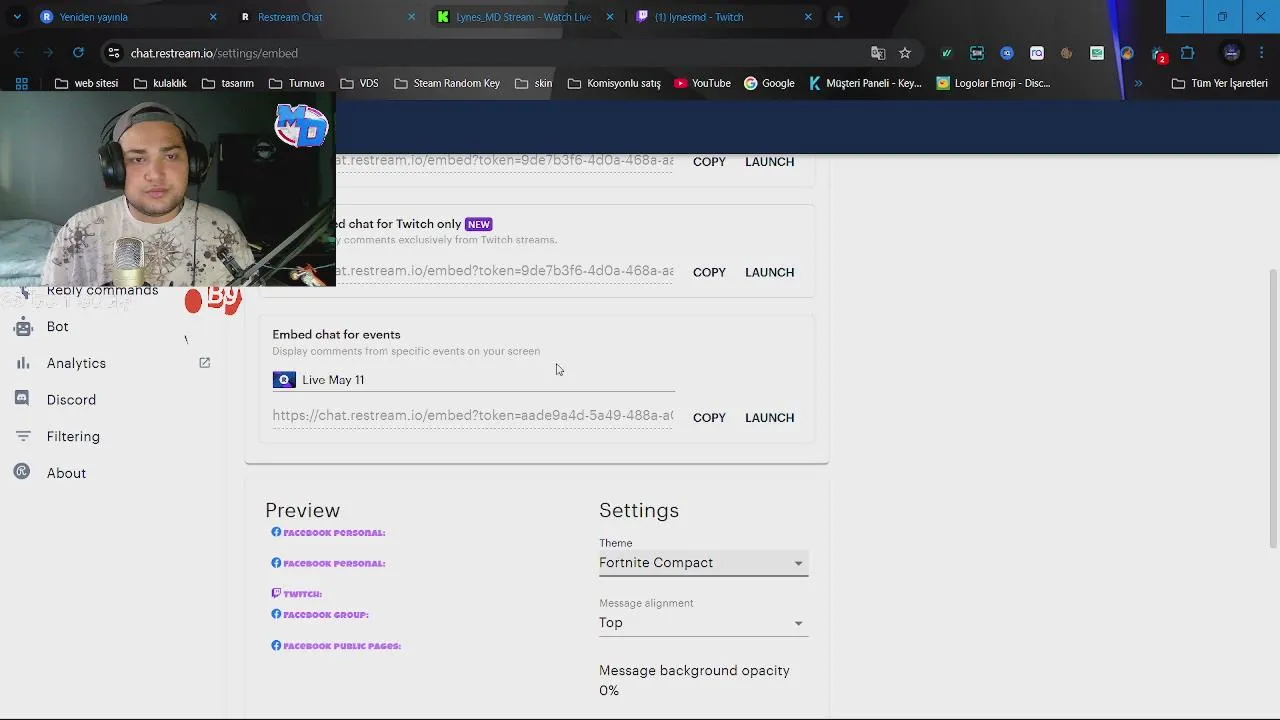Open the Theme dropdown showing Fortnite Compact
This screenshot has width=1280, height=720.
click(703, 563)
